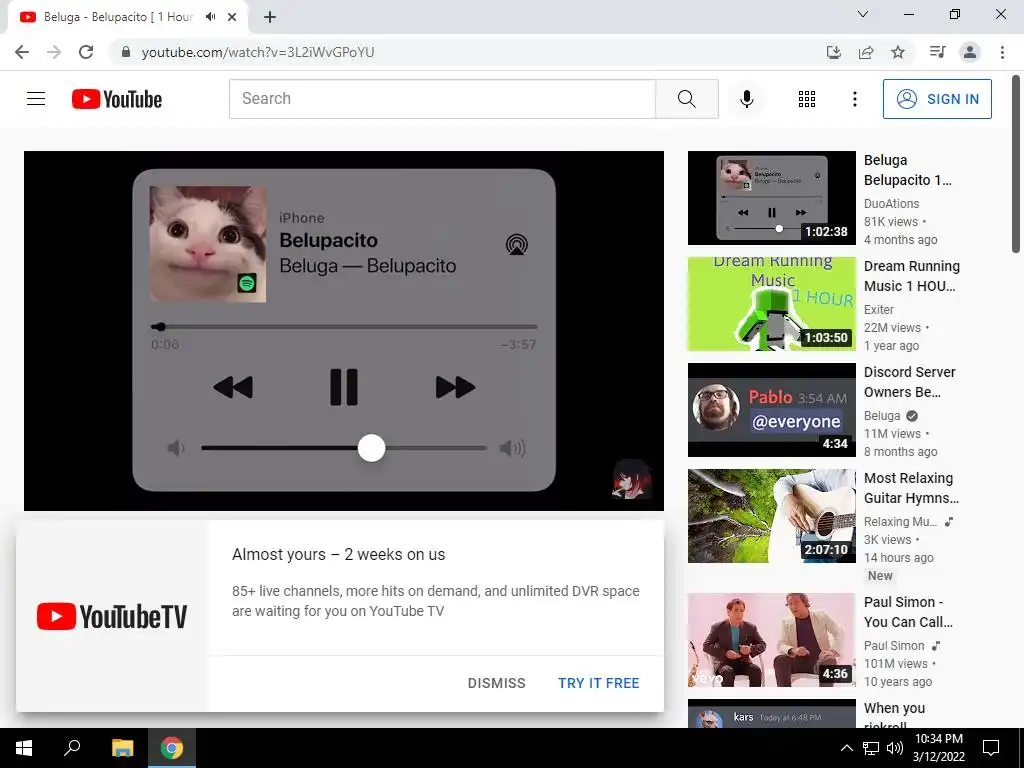Click the YouTubeTV logo in promo
Screen dimensions: 1024x768
[x=112, y=616]
